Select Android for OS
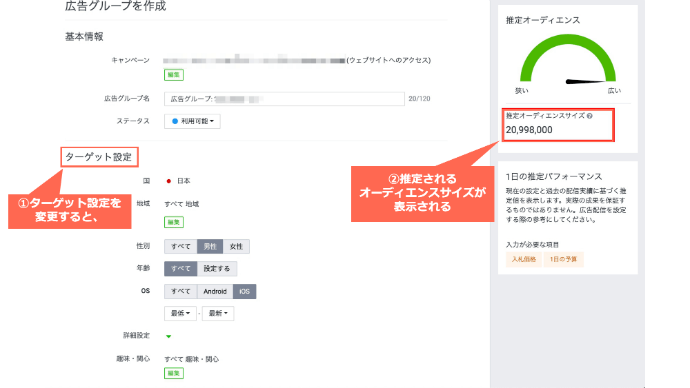The height and width of the screenshot is (388, 690). (x=215, y=292)
